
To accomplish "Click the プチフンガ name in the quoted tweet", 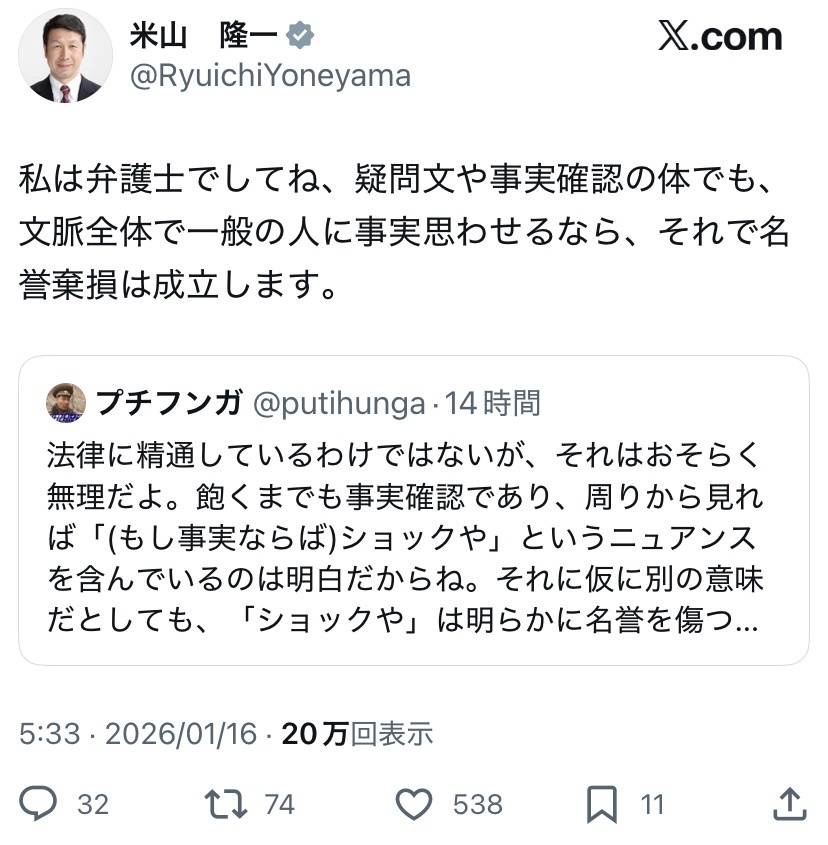I will [169, 403].
